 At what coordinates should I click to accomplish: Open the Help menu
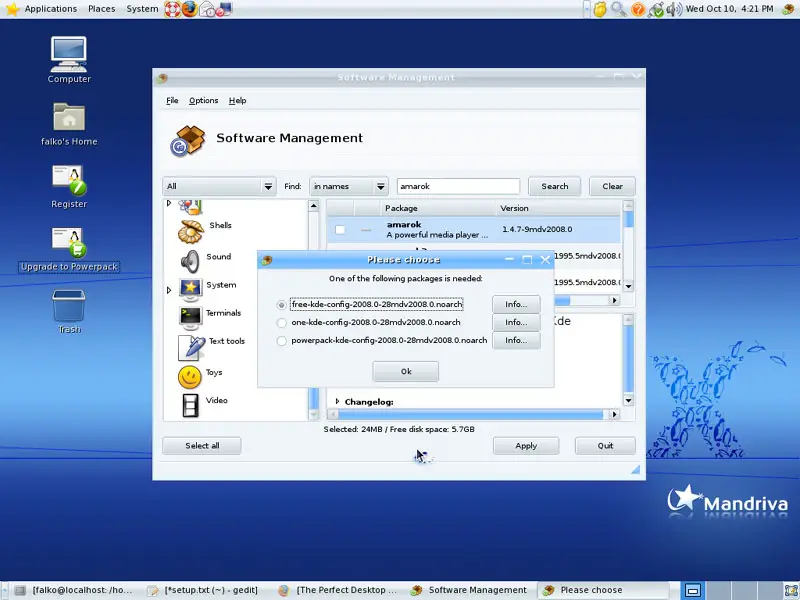coord(237,101)
